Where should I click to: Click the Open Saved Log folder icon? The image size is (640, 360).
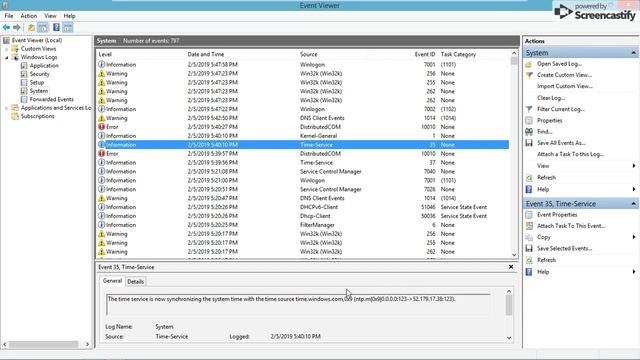(x=529, y=64)
